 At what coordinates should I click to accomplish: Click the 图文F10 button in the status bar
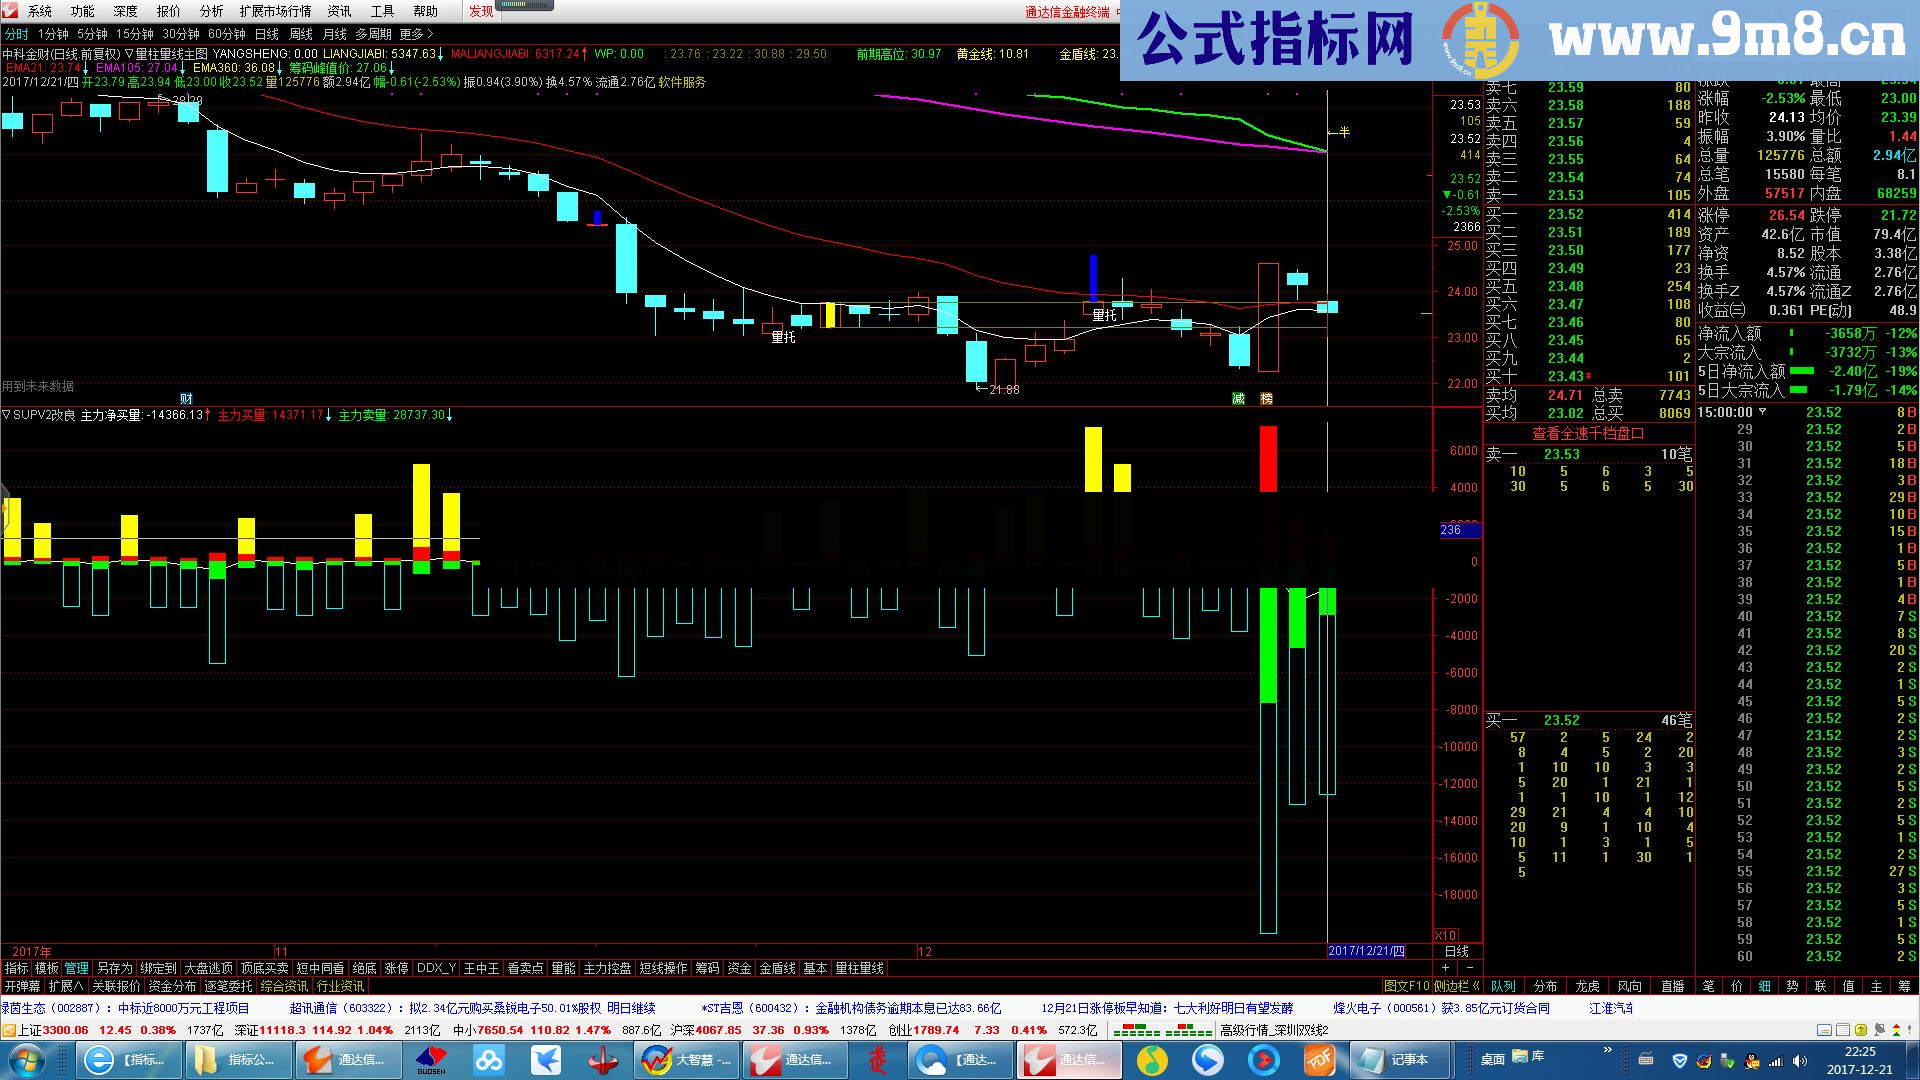pos(1408,985)
